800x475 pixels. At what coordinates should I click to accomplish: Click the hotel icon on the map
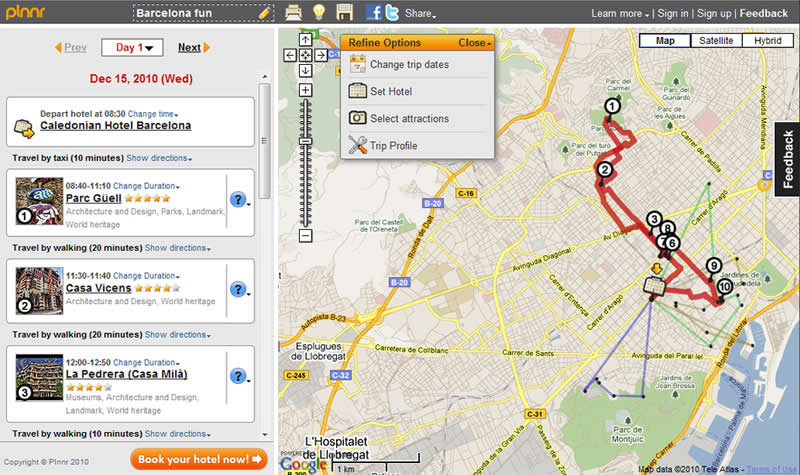click(x=654, y=286)
